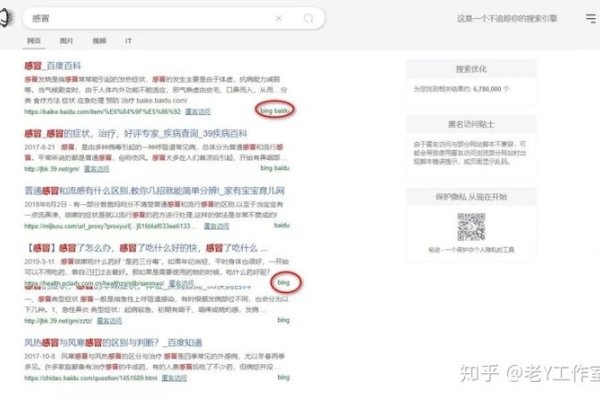Click the http://jbk.39.net/gm/ URL
Viewport: 600px width, 400px height.
coord(52,168)
